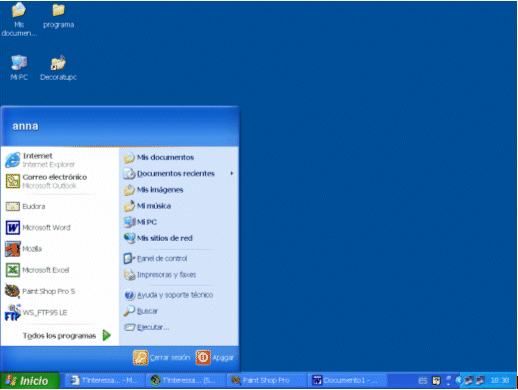The height and width of the screenshot is (390, 518).
Task: Open Mi PC from the Start menu
Action: [x=140, y=222]
